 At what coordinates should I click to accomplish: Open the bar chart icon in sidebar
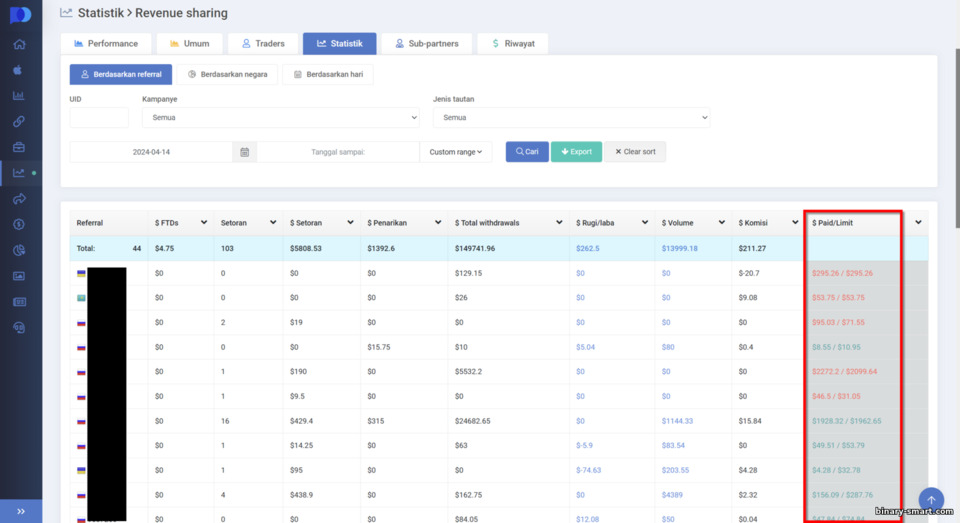(19, 96)
